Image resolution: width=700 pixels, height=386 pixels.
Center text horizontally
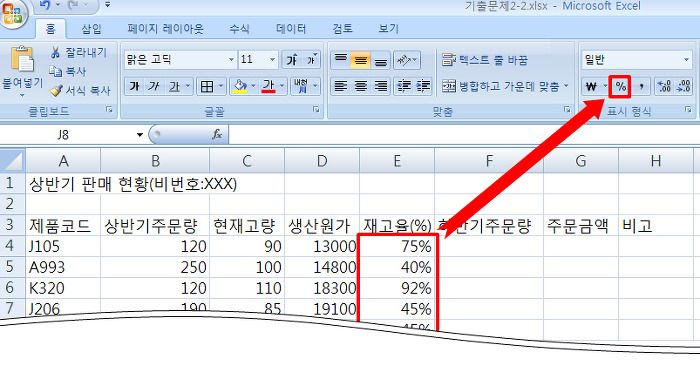tap(360, 86)
